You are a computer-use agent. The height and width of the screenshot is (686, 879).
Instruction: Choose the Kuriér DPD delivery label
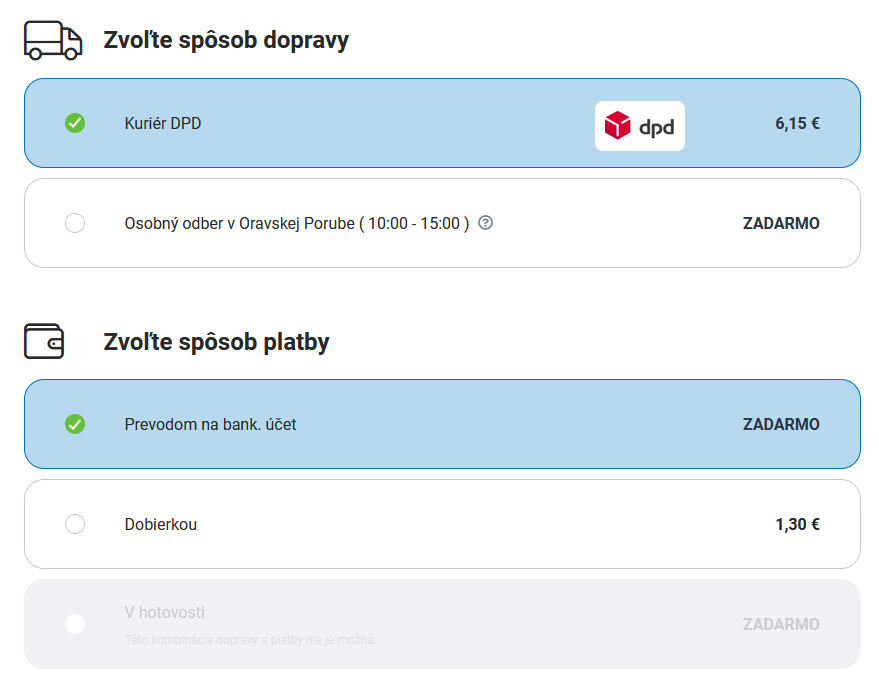click(x=163, y=124)
